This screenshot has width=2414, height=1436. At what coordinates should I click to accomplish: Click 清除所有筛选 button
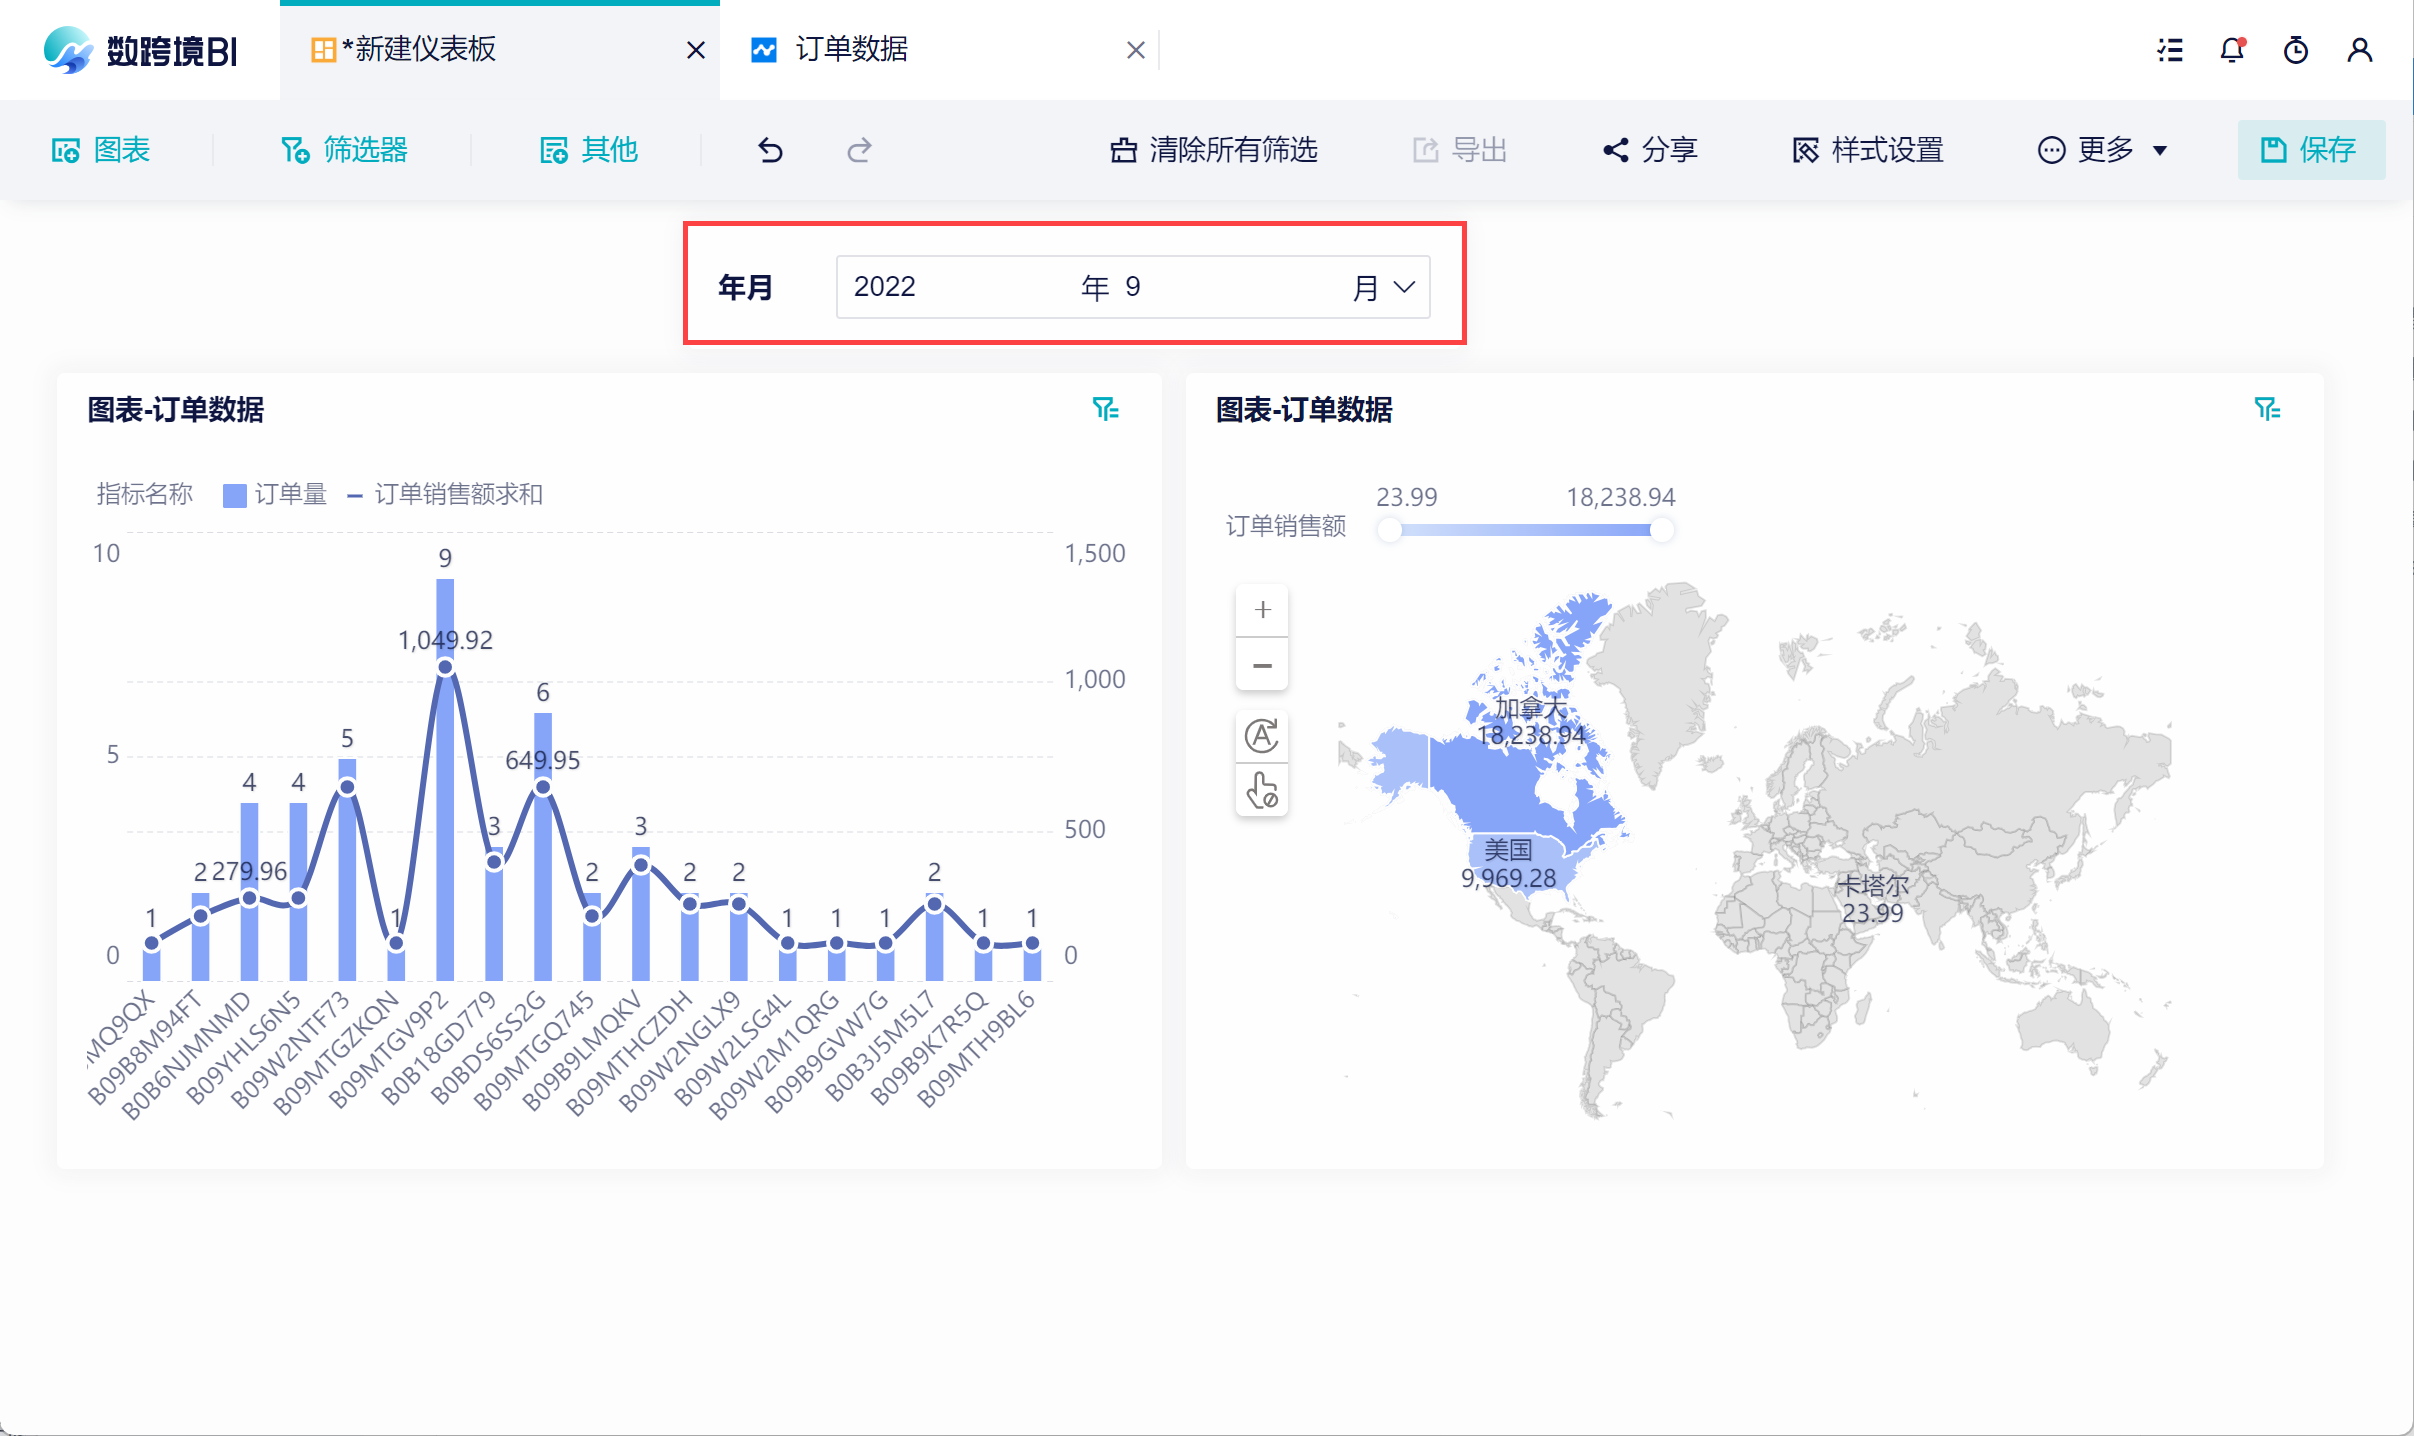tap(1214, 150)
